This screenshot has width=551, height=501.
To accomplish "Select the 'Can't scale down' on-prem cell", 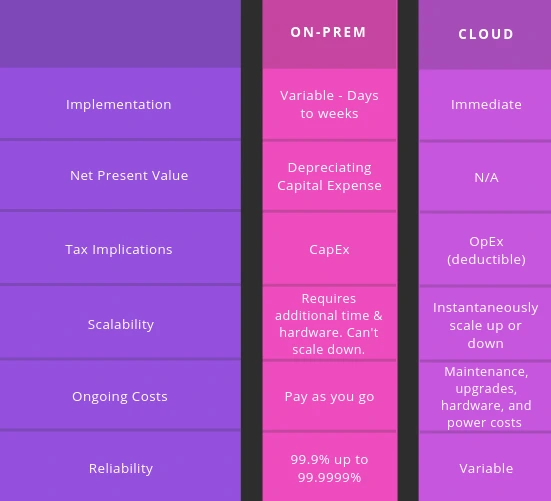I will point(329,323).
